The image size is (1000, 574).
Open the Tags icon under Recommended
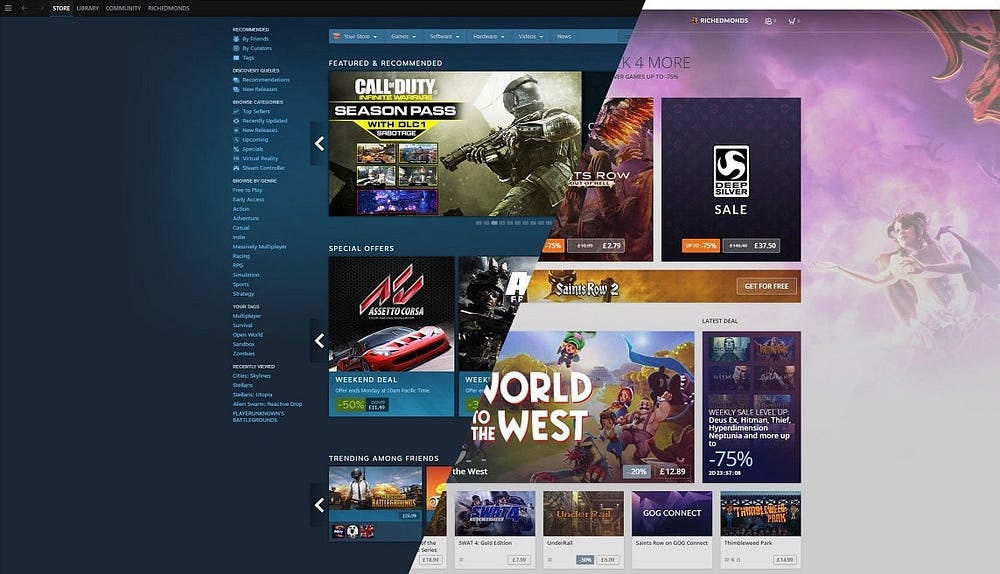pyautogui.click(x=236, y=58)
